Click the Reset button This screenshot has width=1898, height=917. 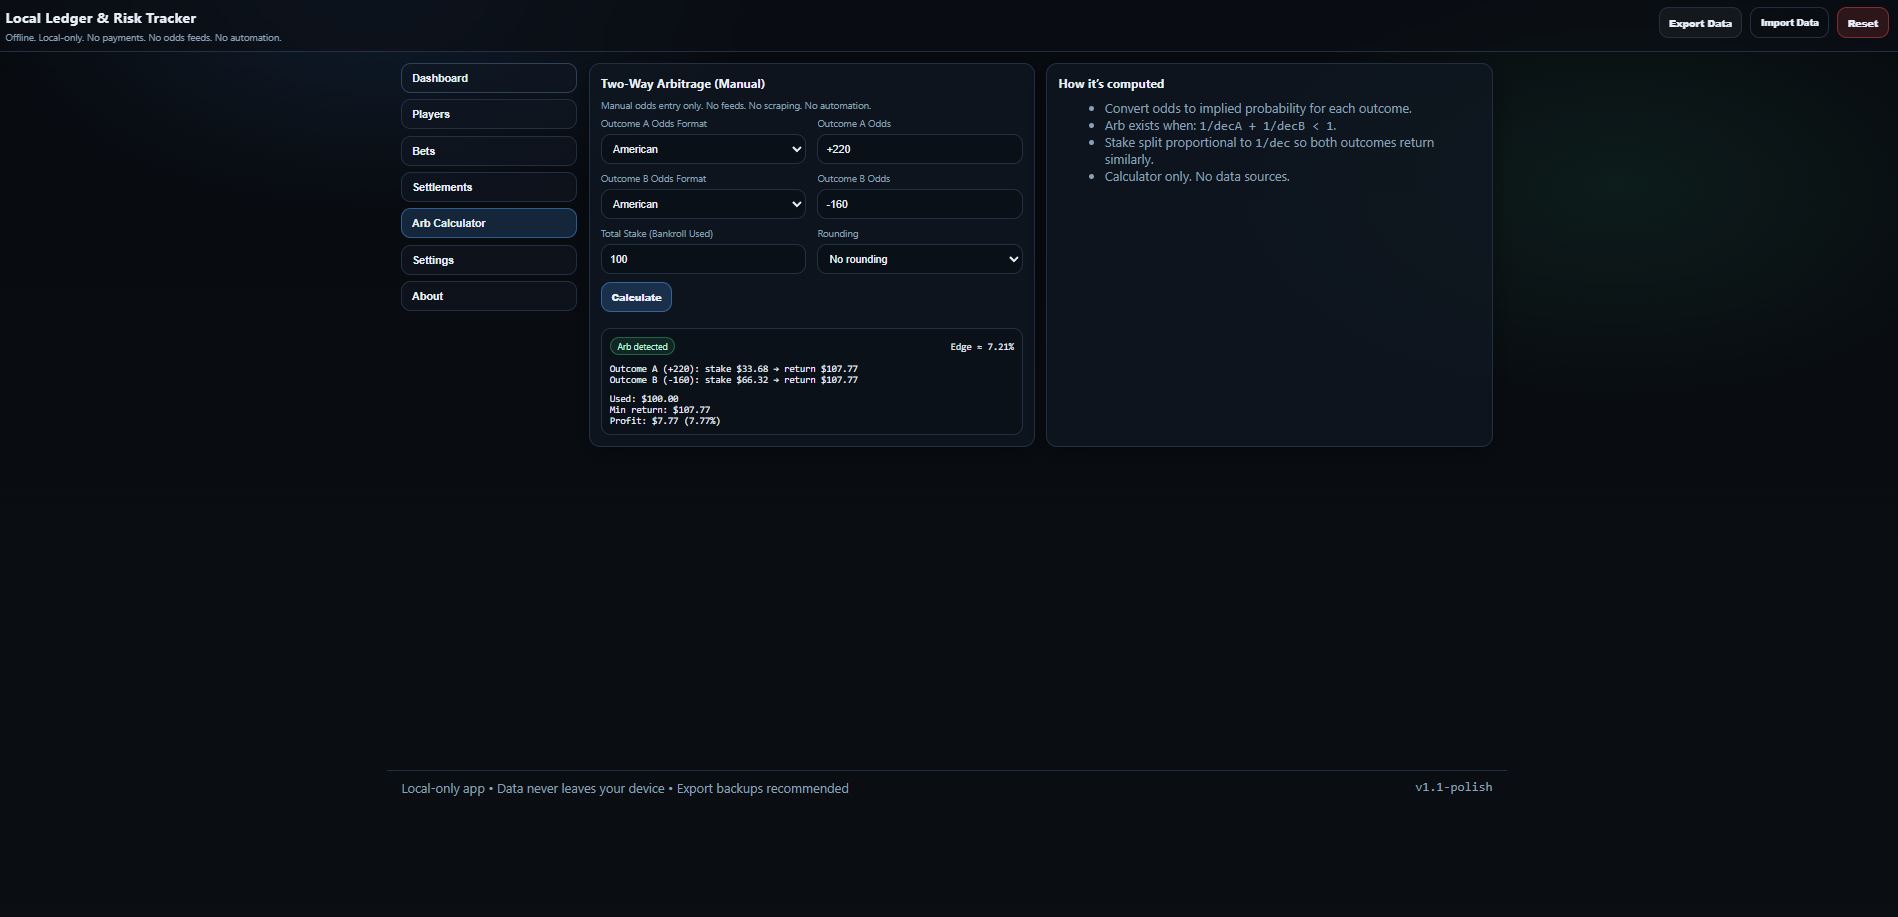tap(1862, 23)
